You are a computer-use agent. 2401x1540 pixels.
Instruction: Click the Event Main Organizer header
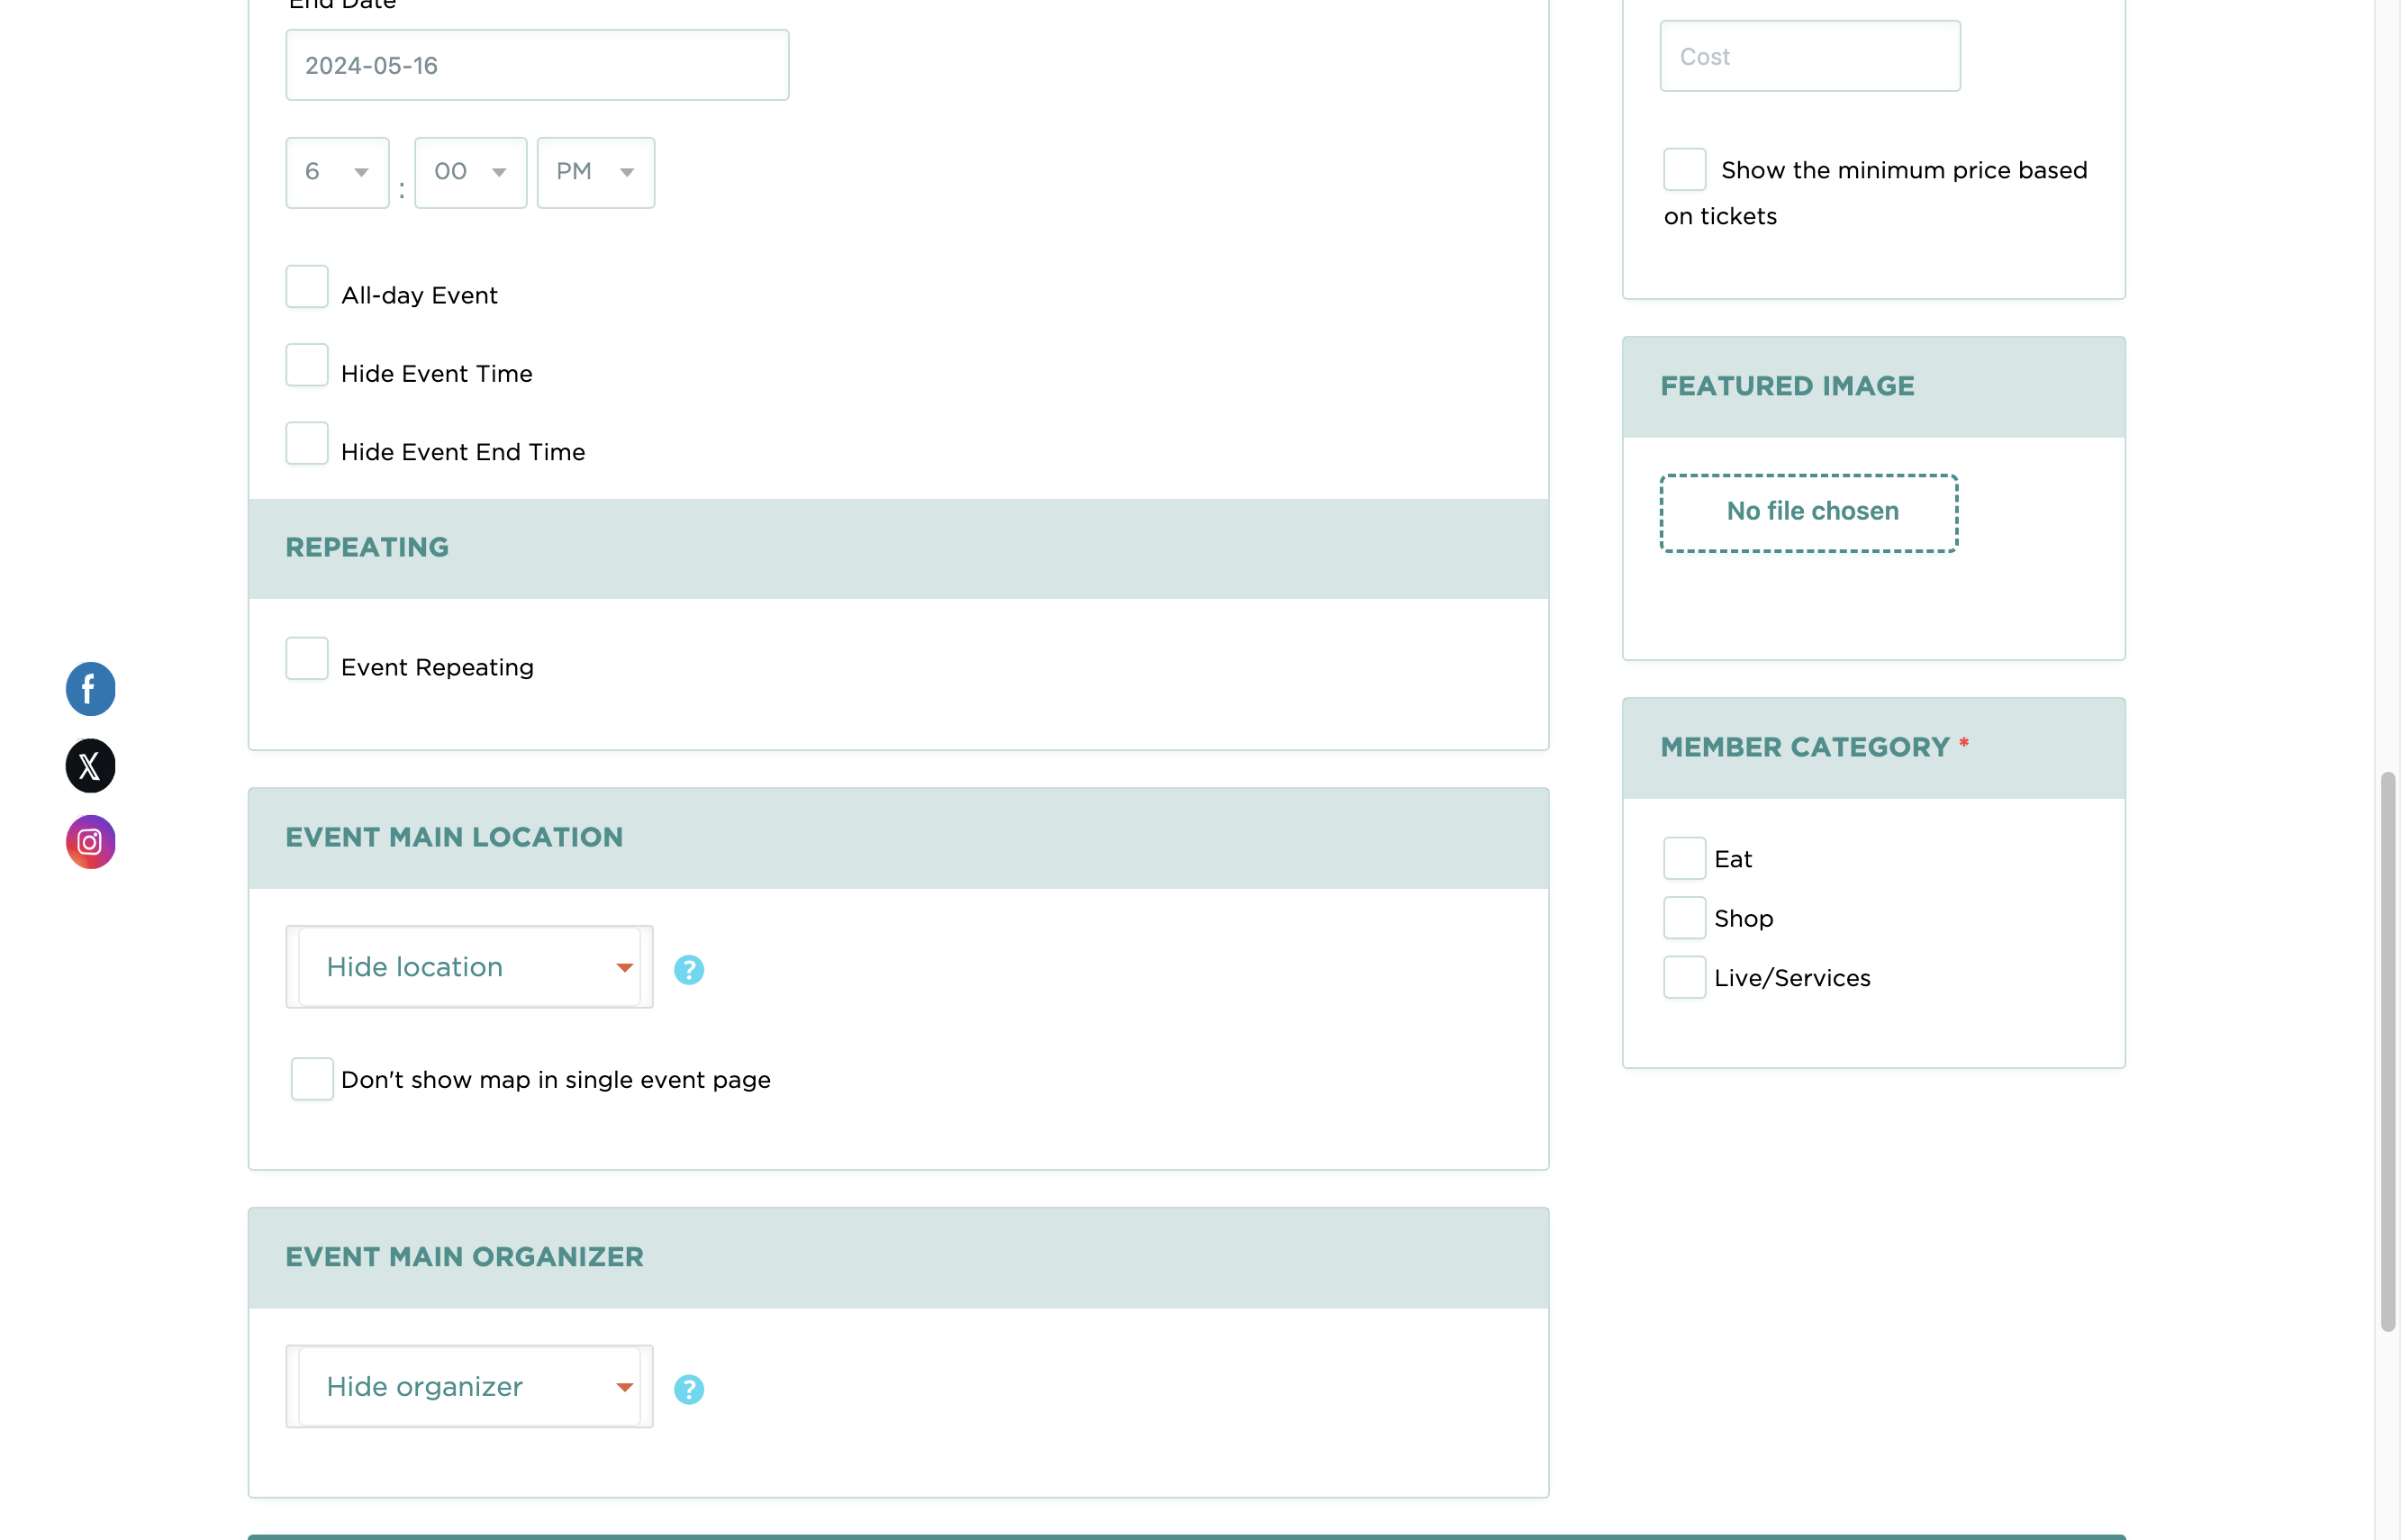coord(898,1258)
